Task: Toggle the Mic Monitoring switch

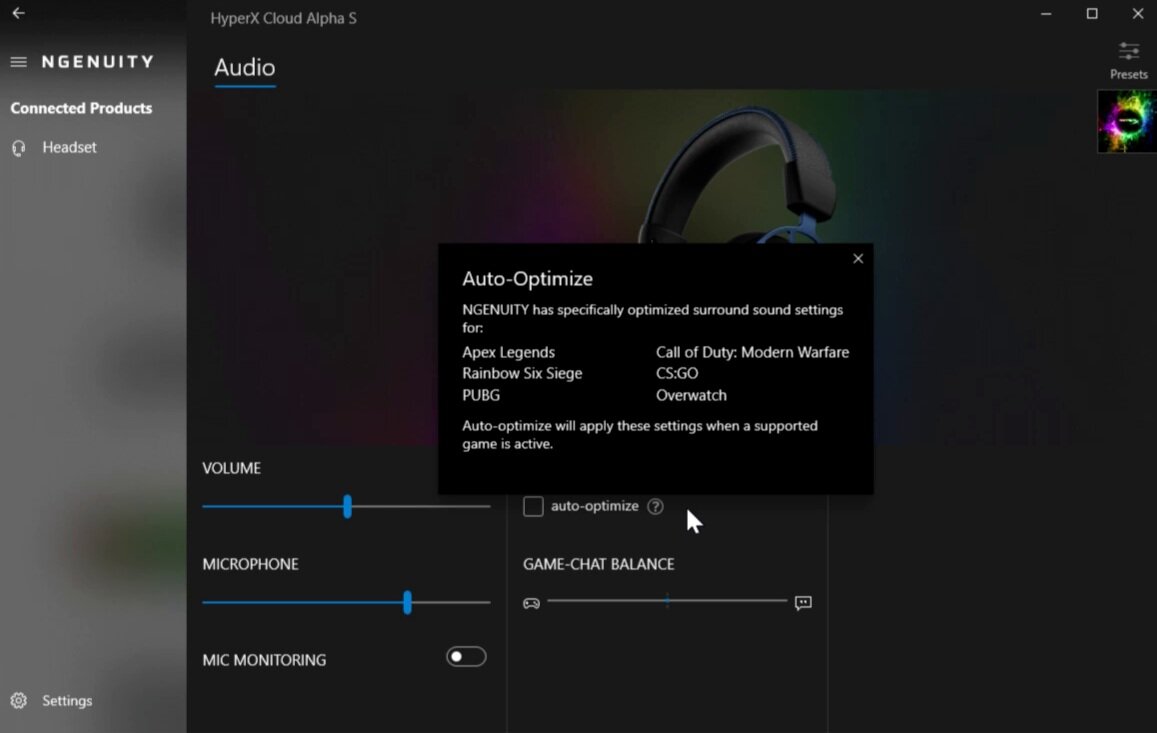Action: [x=466, y=656]
